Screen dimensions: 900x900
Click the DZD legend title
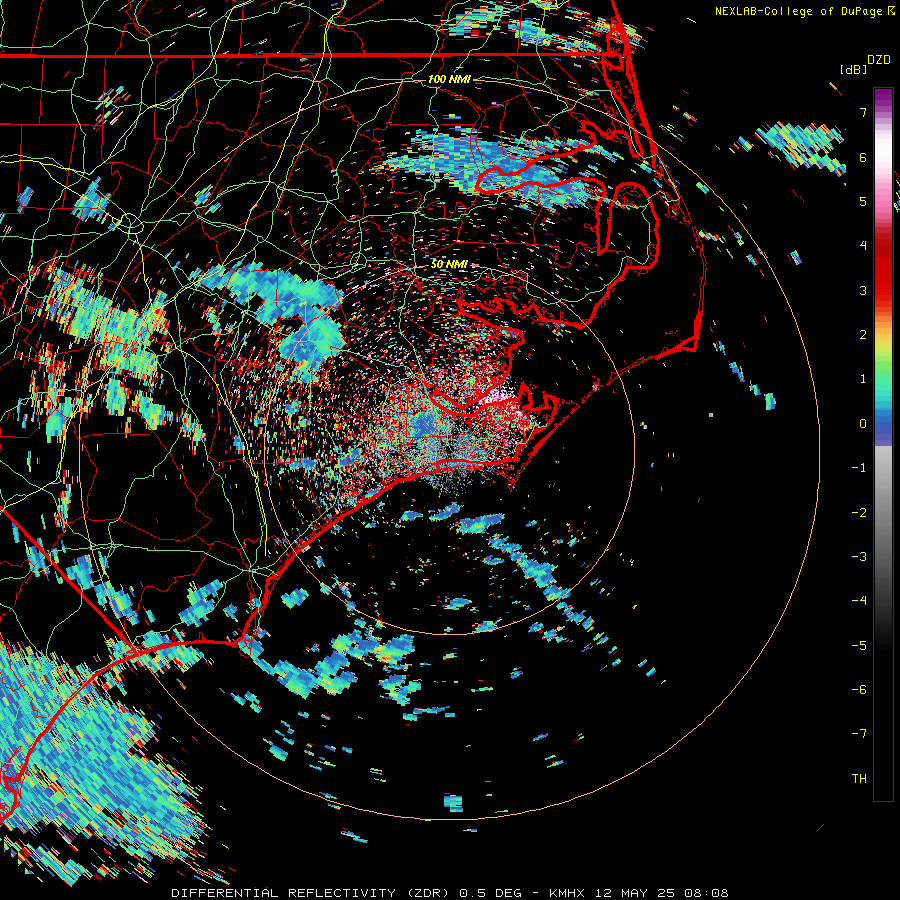879,60
